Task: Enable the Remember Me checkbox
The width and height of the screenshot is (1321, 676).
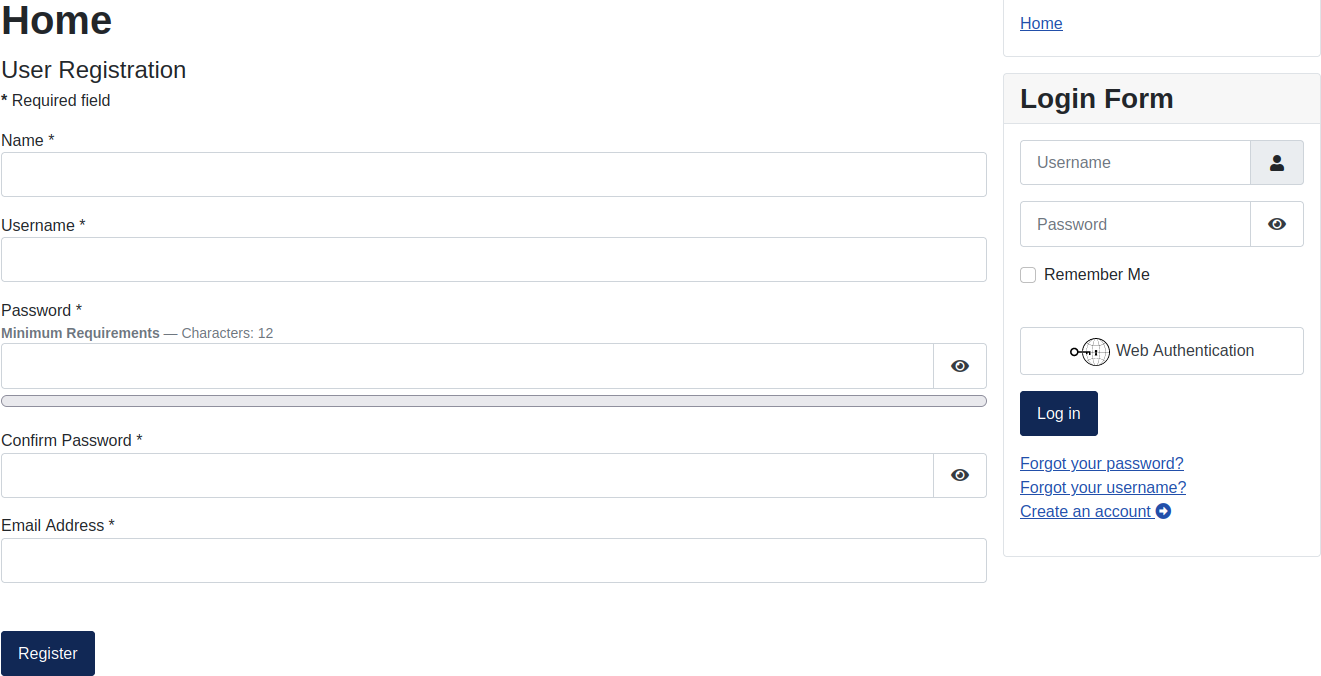Action: click(x=1028, y=274)
